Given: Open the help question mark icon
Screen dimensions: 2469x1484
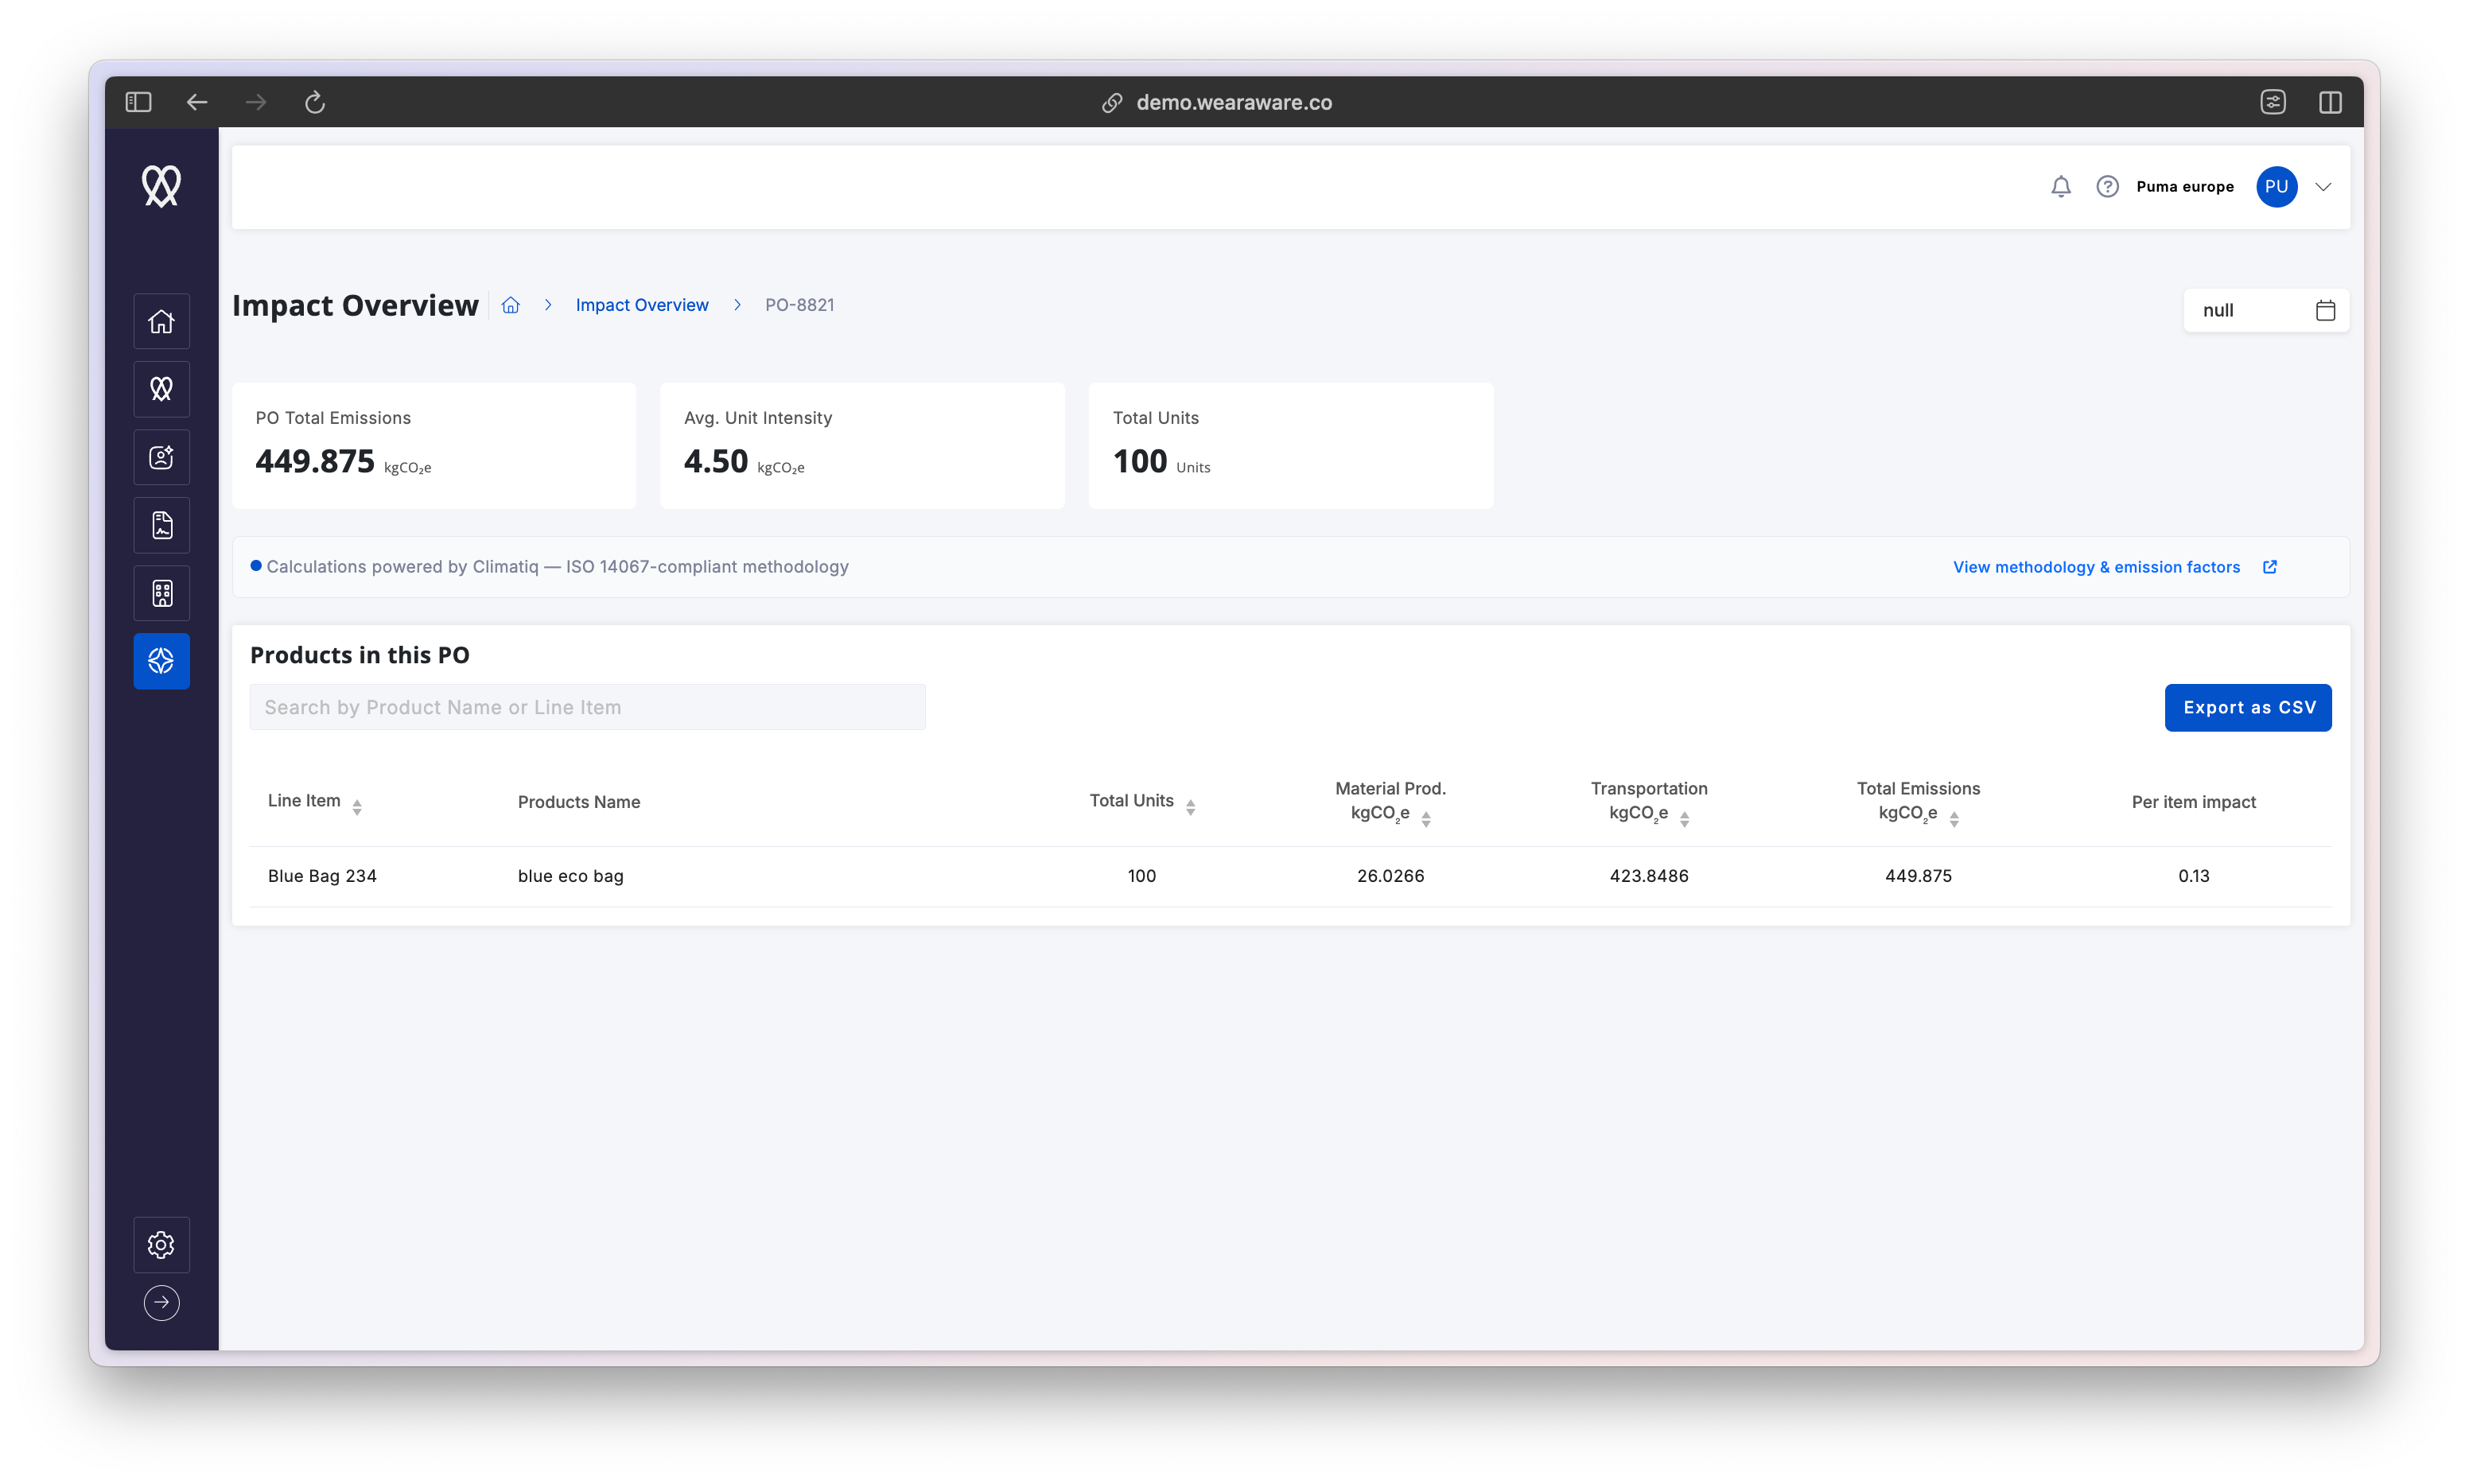Looking at the screenshot, I should pyautogui.click(x=2107, y=187).
